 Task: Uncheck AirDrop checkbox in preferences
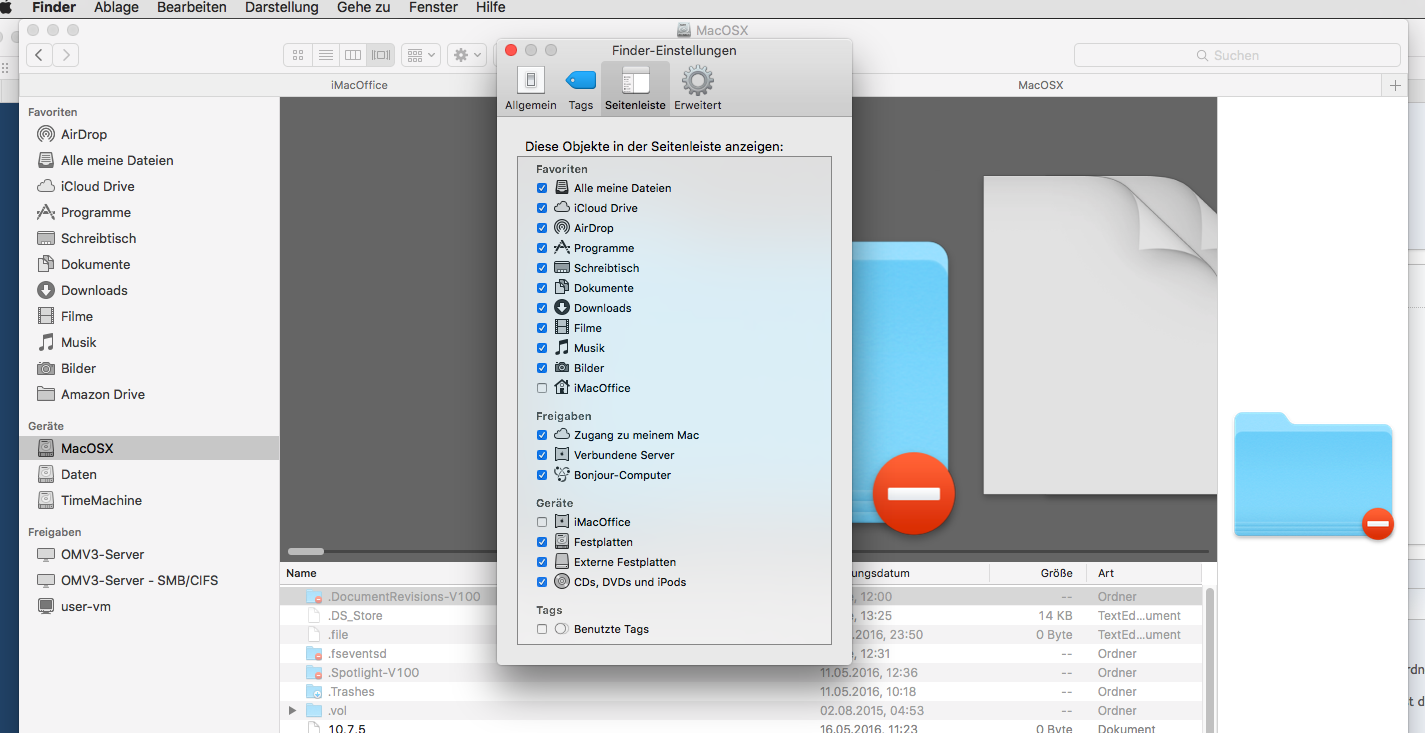[x=542, y=228]
